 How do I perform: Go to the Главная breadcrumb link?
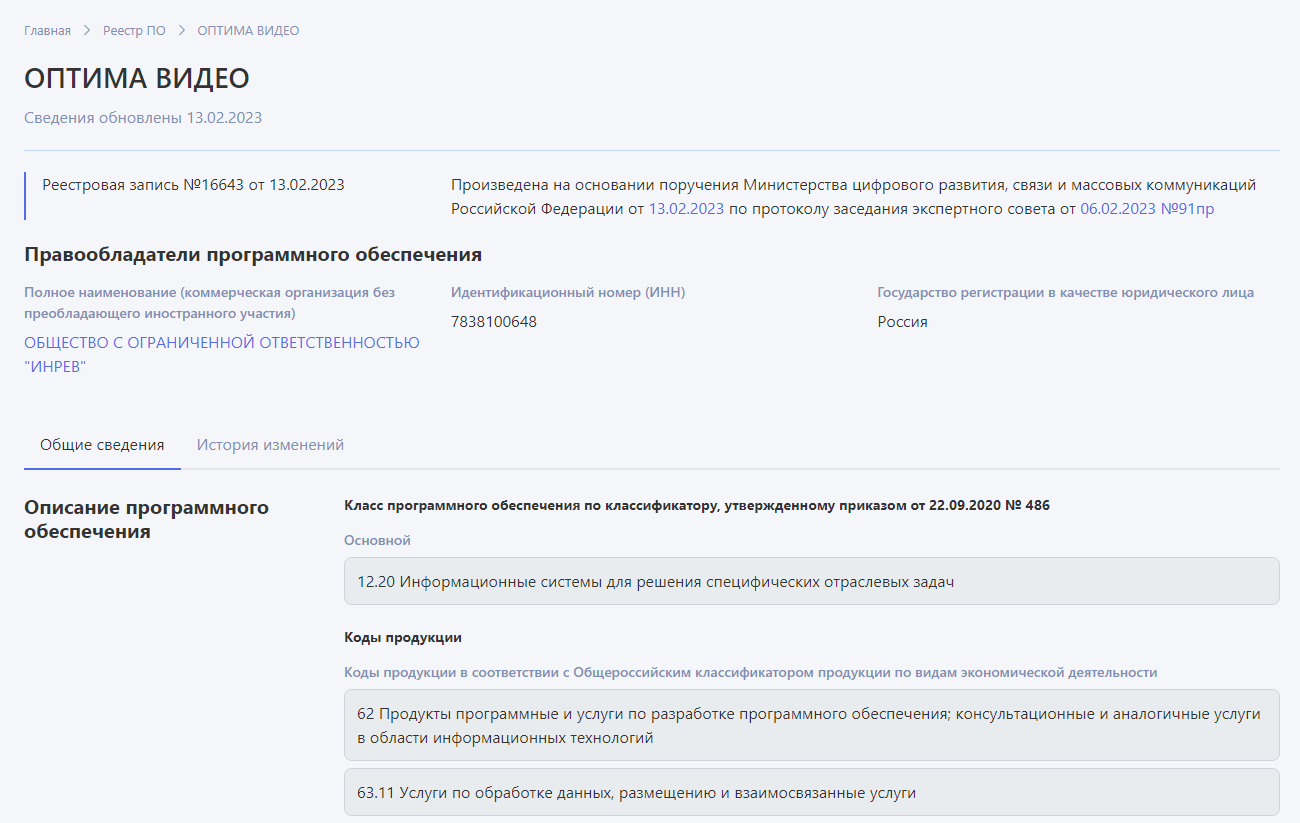coord(47,31)
